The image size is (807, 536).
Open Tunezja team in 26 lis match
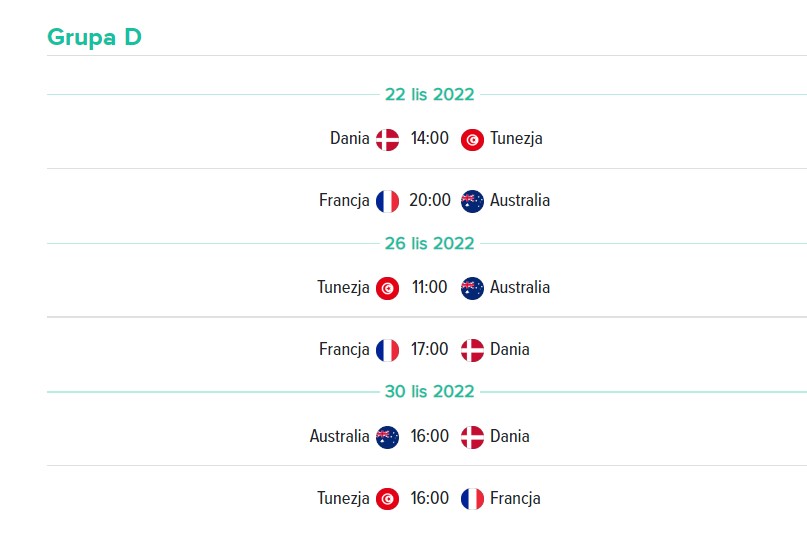pos(343,287)
